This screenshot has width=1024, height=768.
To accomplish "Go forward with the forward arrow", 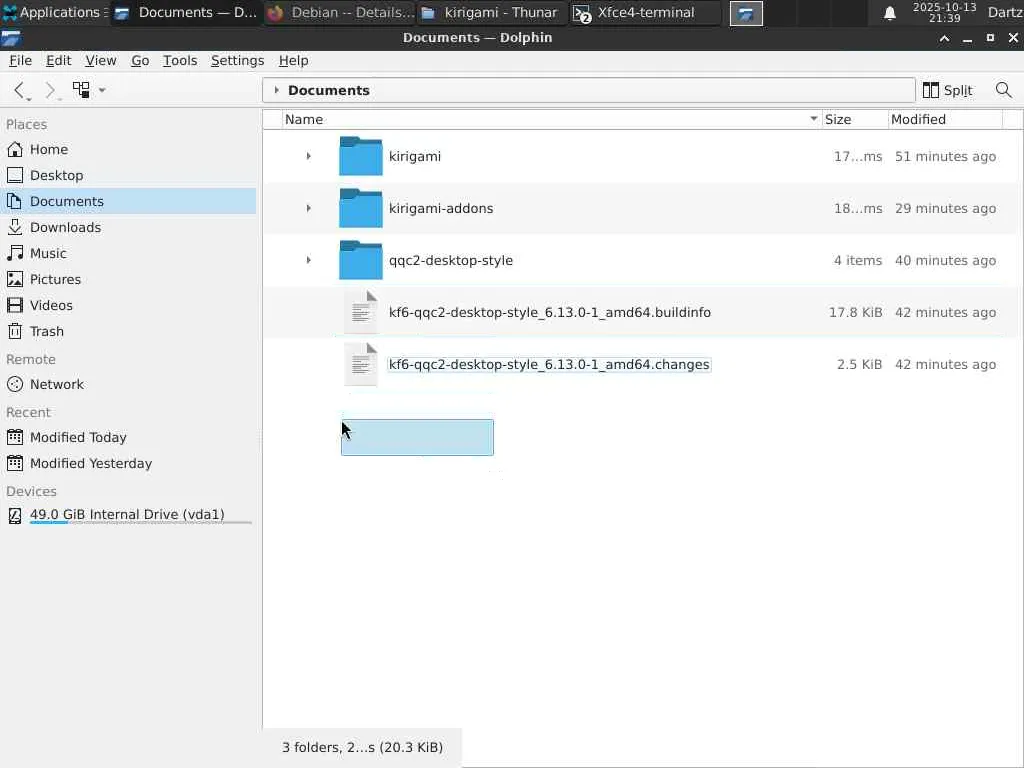I will (50, 89).
